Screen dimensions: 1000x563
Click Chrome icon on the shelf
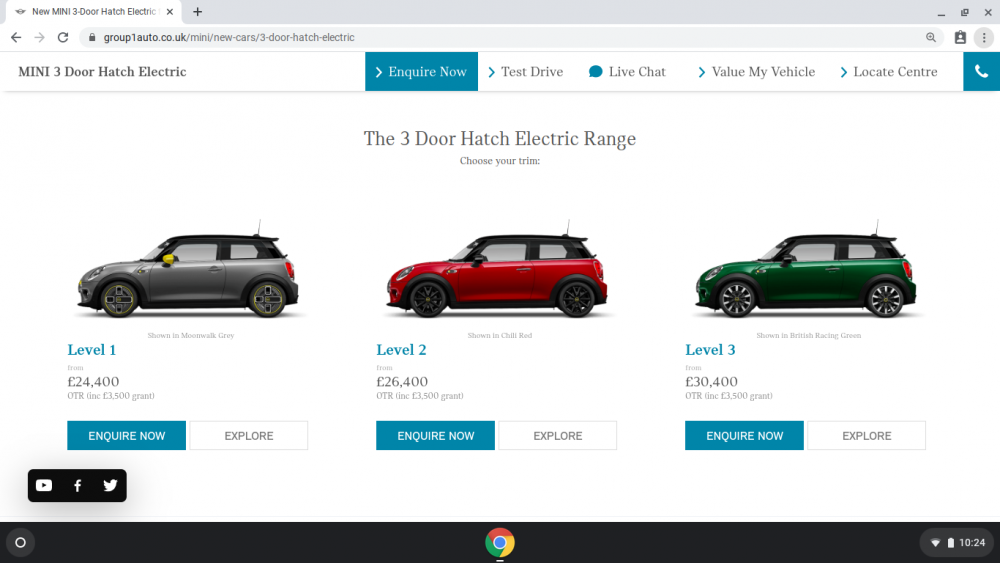coord(500,543)
